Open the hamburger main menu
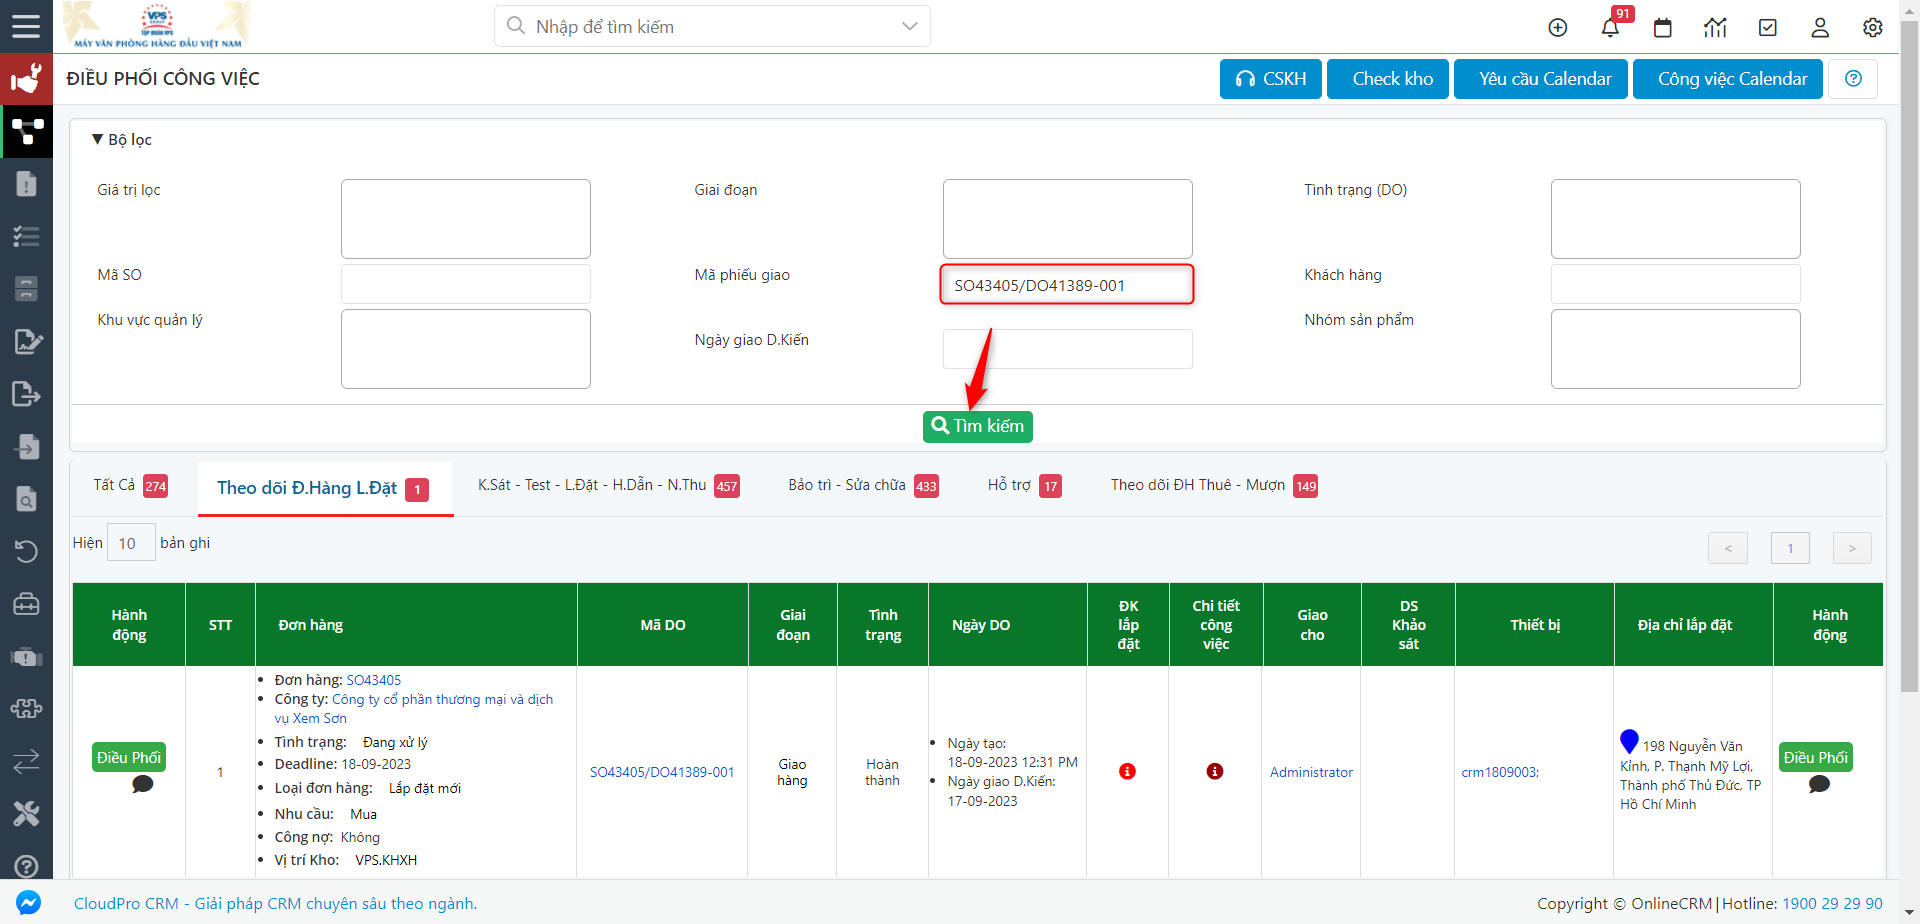 coord(26,26)
